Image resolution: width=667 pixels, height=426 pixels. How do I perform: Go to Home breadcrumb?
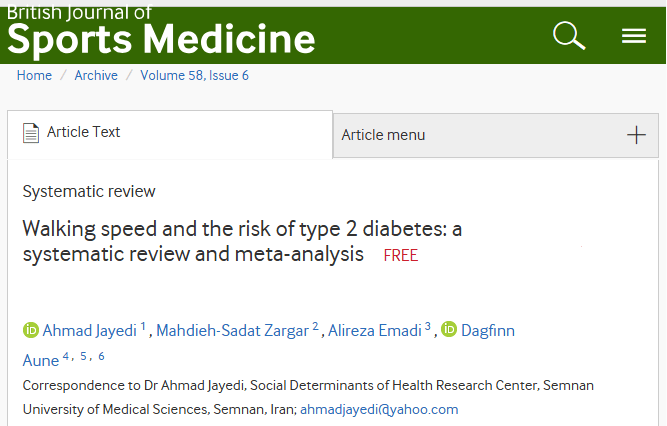[x=34, y=75]
